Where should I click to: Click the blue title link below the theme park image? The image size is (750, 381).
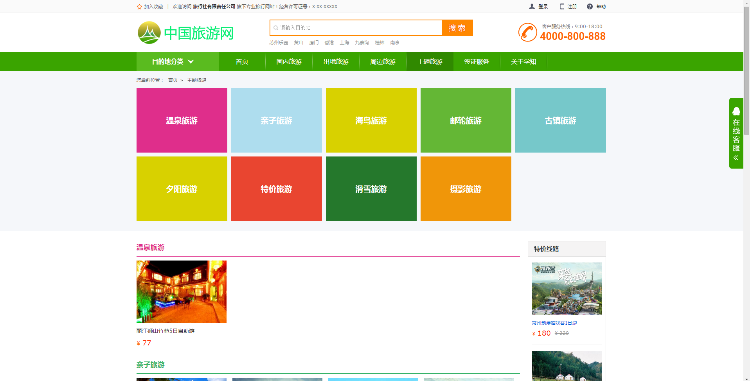(x=555, y=323)
